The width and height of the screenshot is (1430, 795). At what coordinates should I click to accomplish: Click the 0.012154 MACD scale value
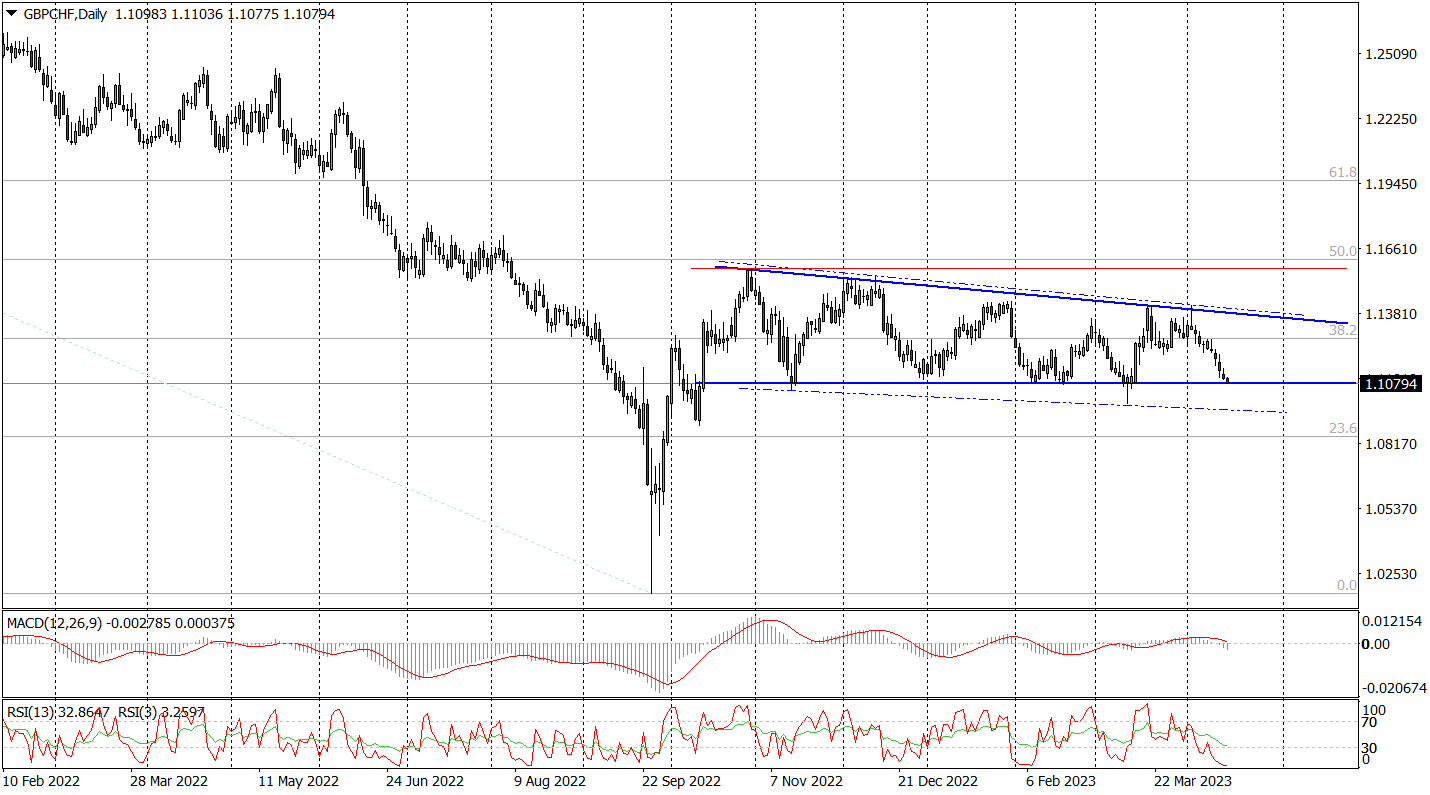click(x=1391, y=621)
